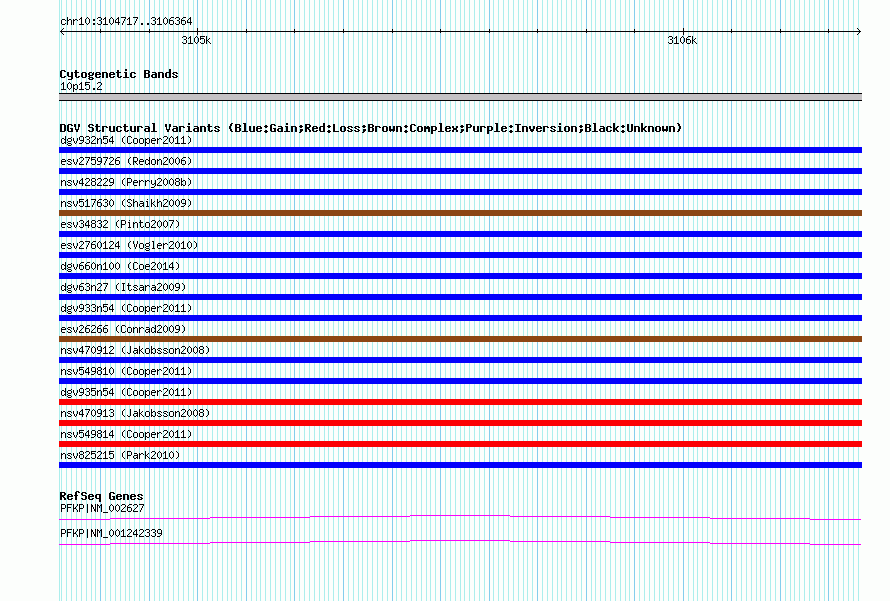Click the blue bar for dgv63n27
Viewport: 890px width, 601px height.
point(460,297)
